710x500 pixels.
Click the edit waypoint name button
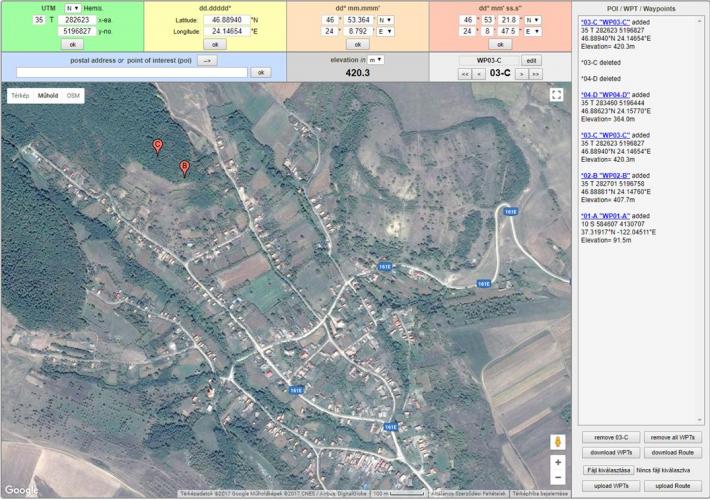[533, 60]
